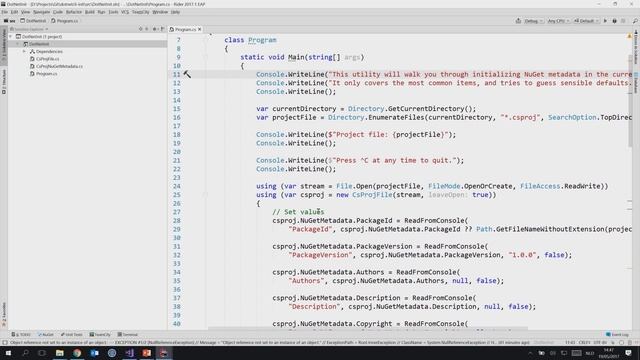Click the Windows taskbar search icon

(25, 353)
